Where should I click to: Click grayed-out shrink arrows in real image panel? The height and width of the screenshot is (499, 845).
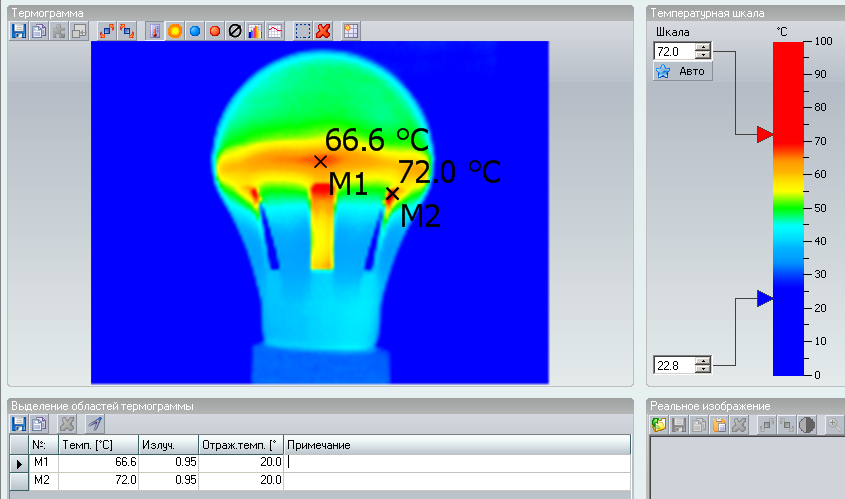tap(787, 425)
